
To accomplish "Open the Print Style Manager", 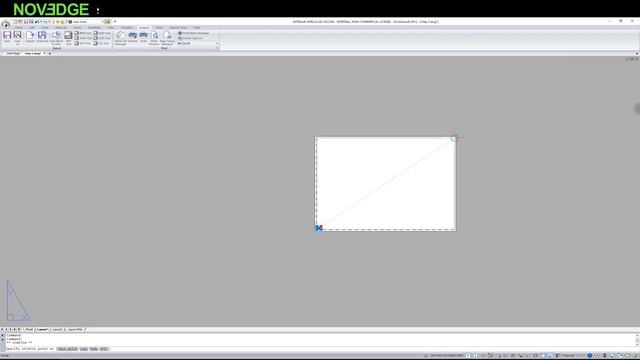I will click(193, 33).
